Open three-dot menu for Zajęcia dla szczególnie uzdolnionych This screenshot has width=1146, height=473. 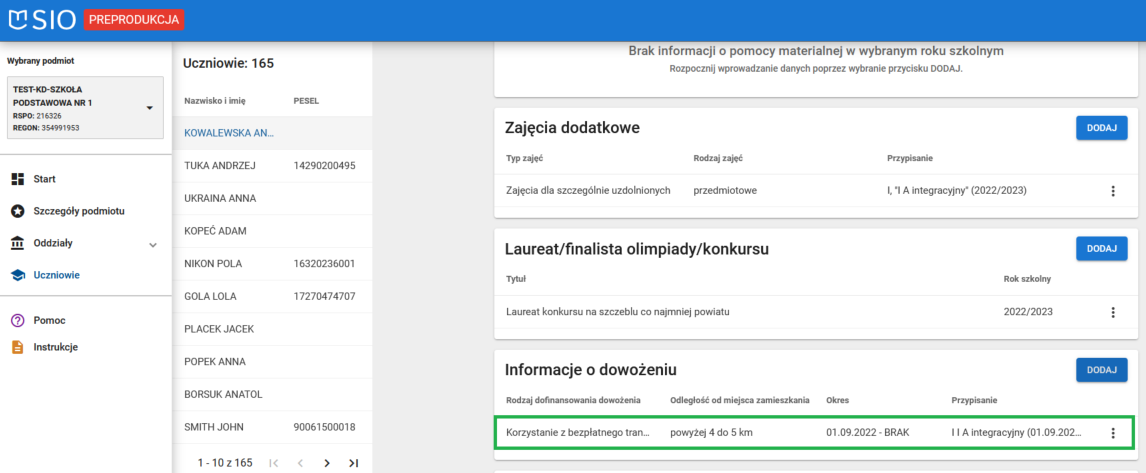coord(1113,191)
